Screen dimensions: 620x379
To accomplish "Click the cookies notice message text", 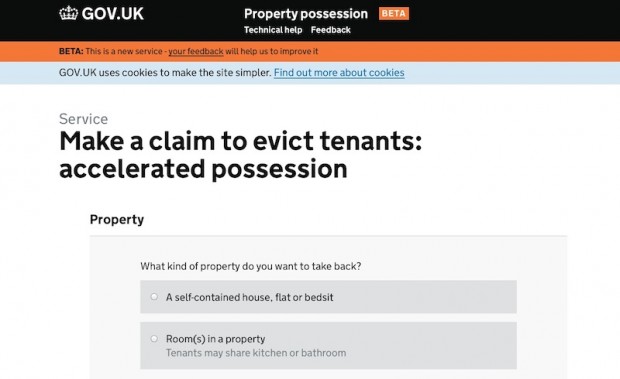I will 165,73.
